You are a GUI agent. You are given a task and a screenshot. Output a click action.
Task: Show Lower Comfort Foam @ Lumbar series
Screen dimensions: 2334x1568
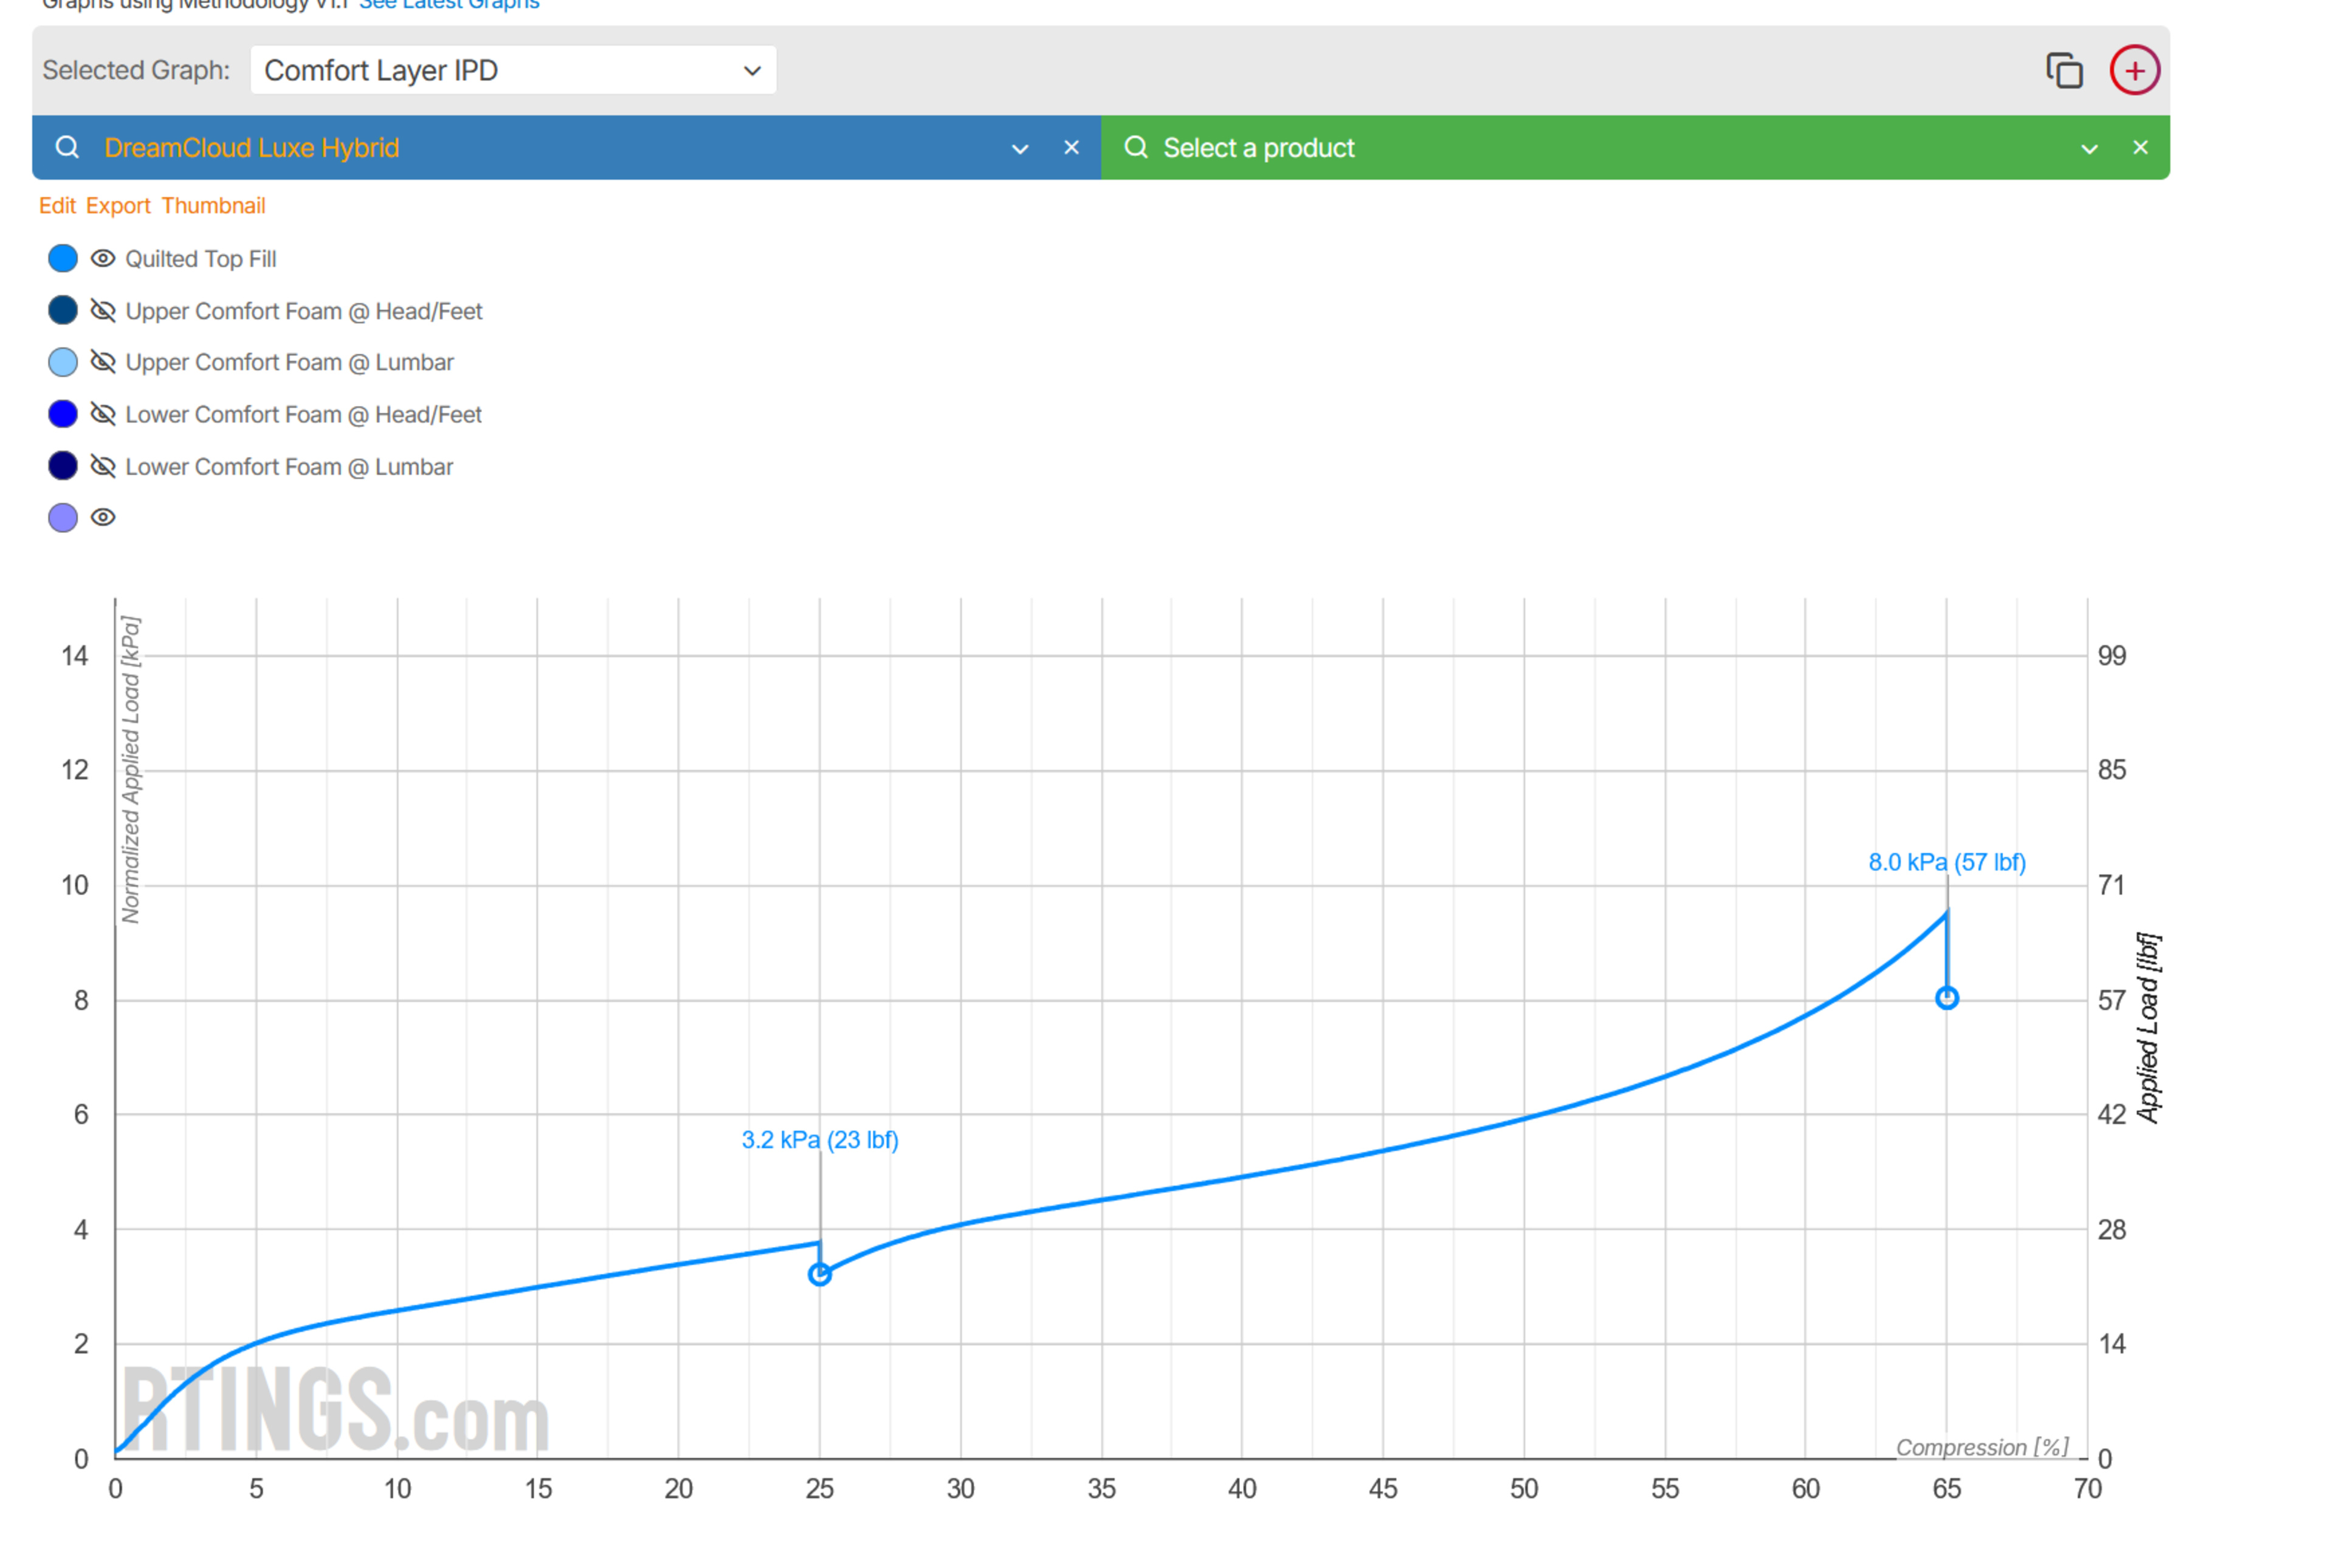(x=103, y=466)
